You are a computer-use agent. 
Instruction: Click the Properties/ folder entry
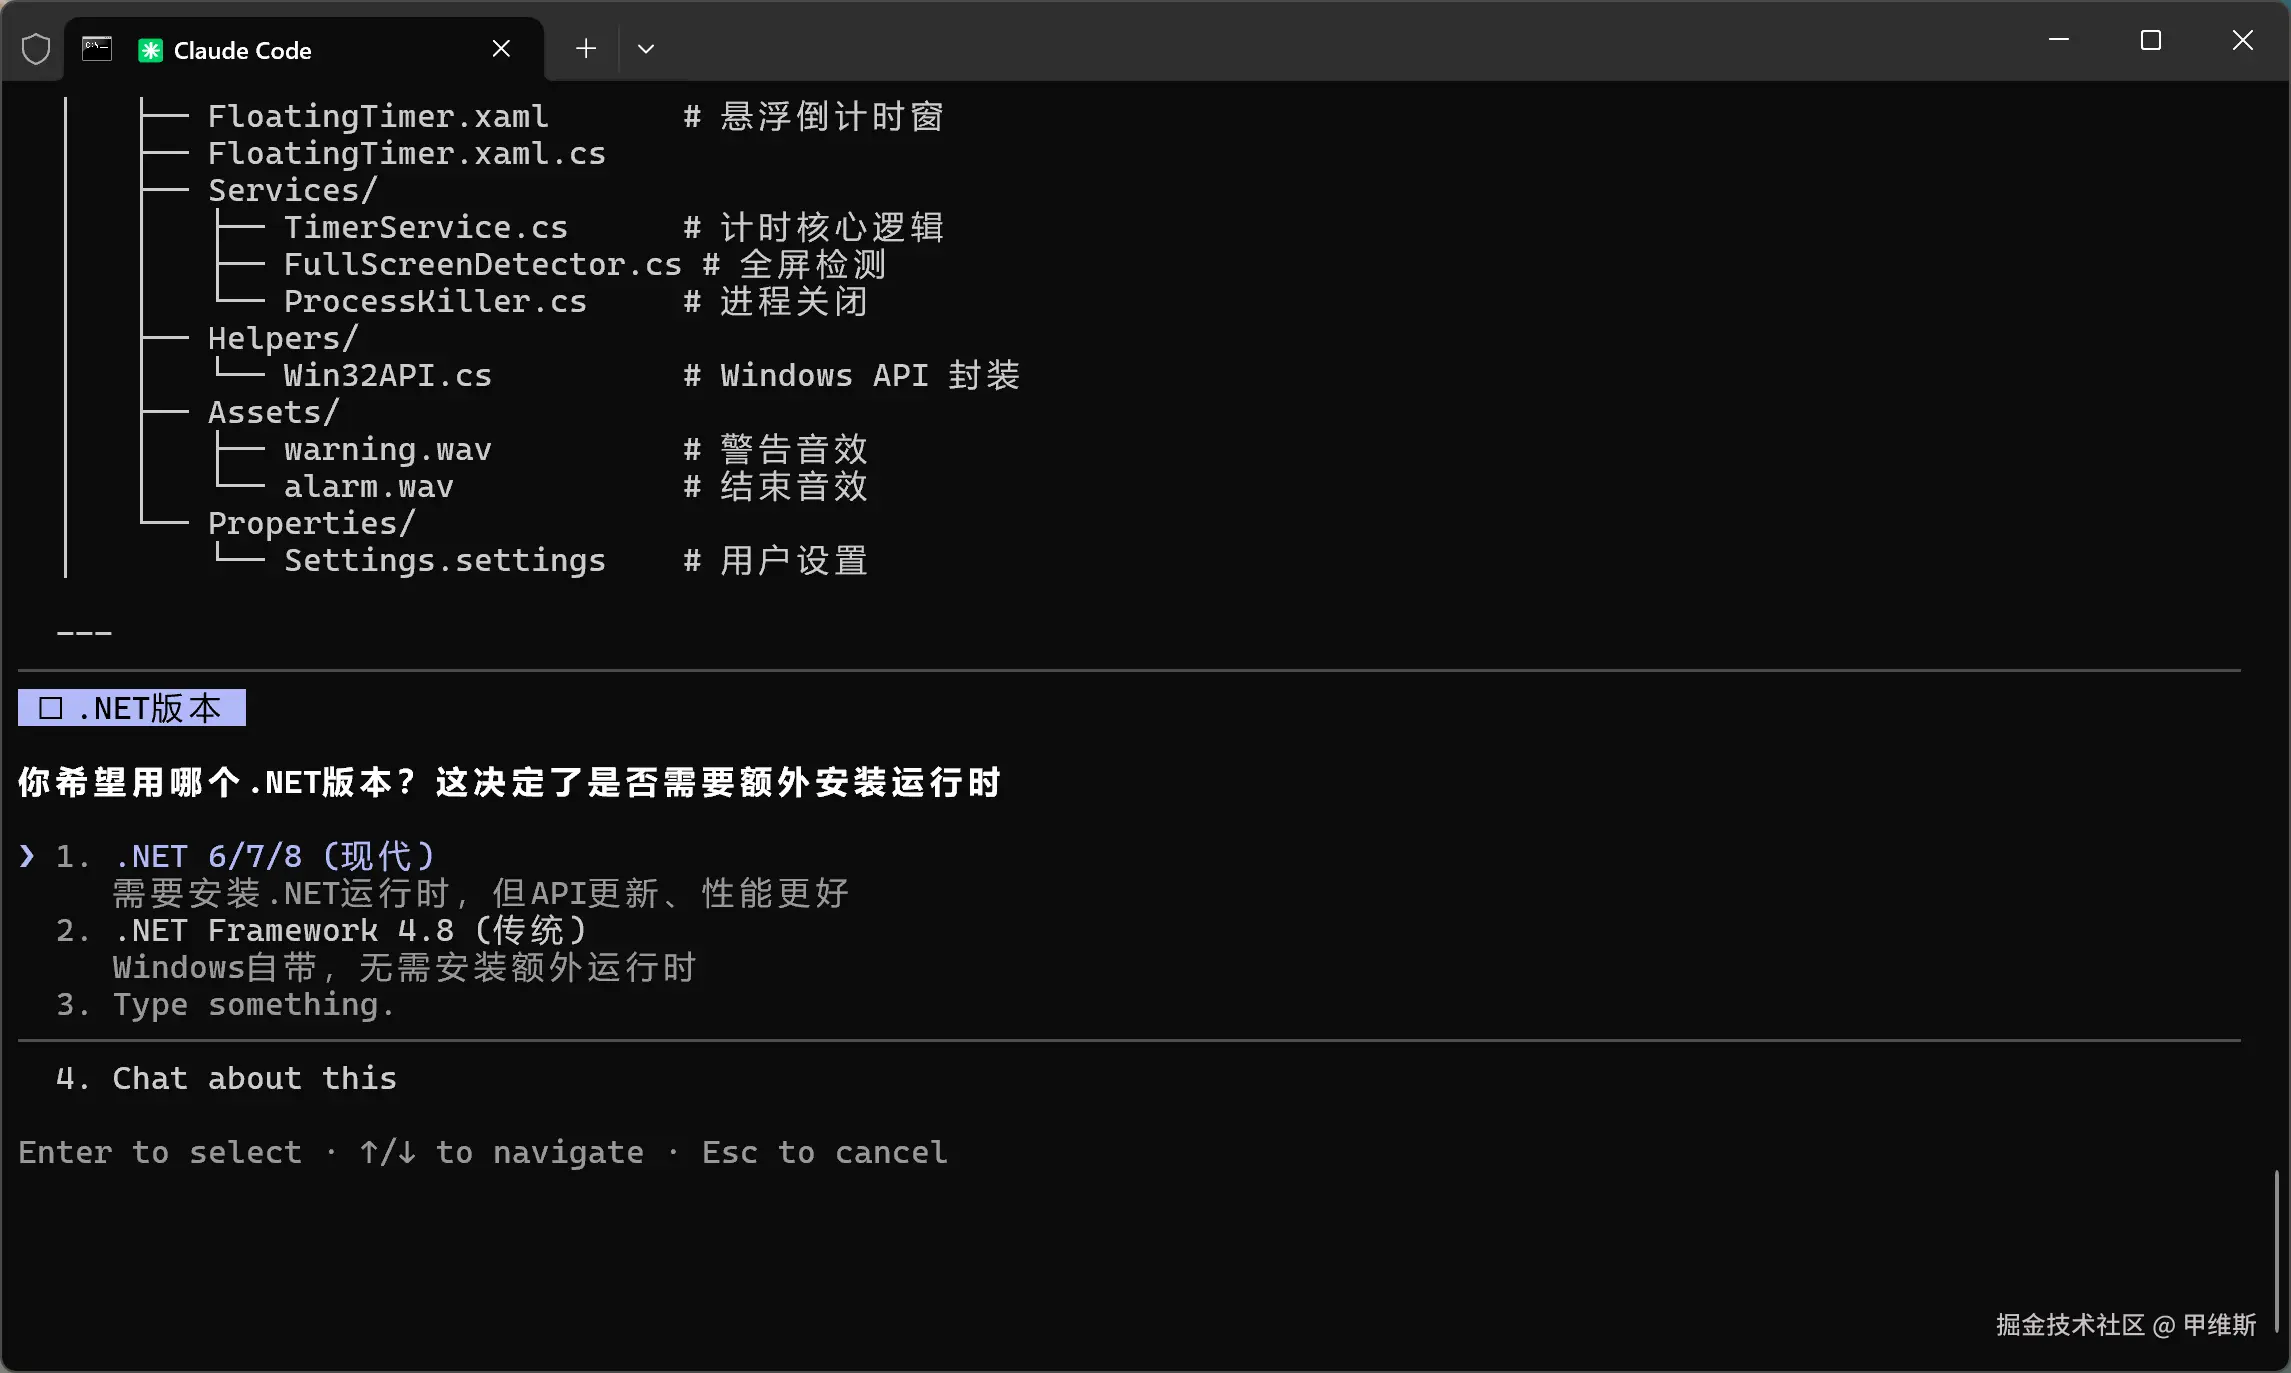(x=311, y=523)
